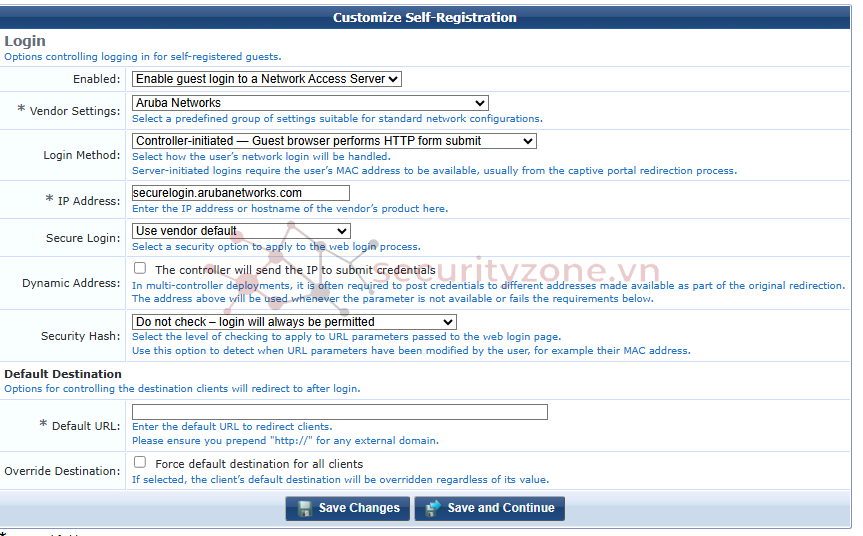This screenshot has width=863, height=536.
Task: Click into the IP Address field
Action: (240, 193)
